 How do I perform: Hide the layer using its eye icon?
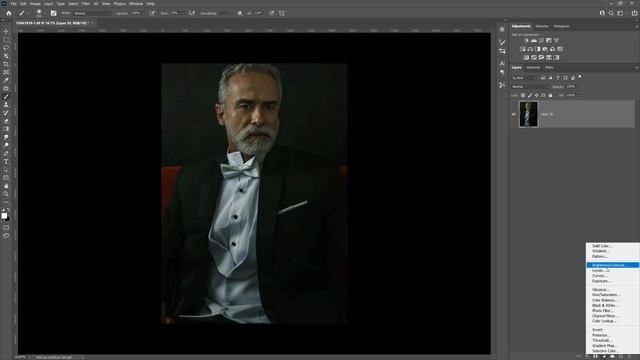[514, 114]
